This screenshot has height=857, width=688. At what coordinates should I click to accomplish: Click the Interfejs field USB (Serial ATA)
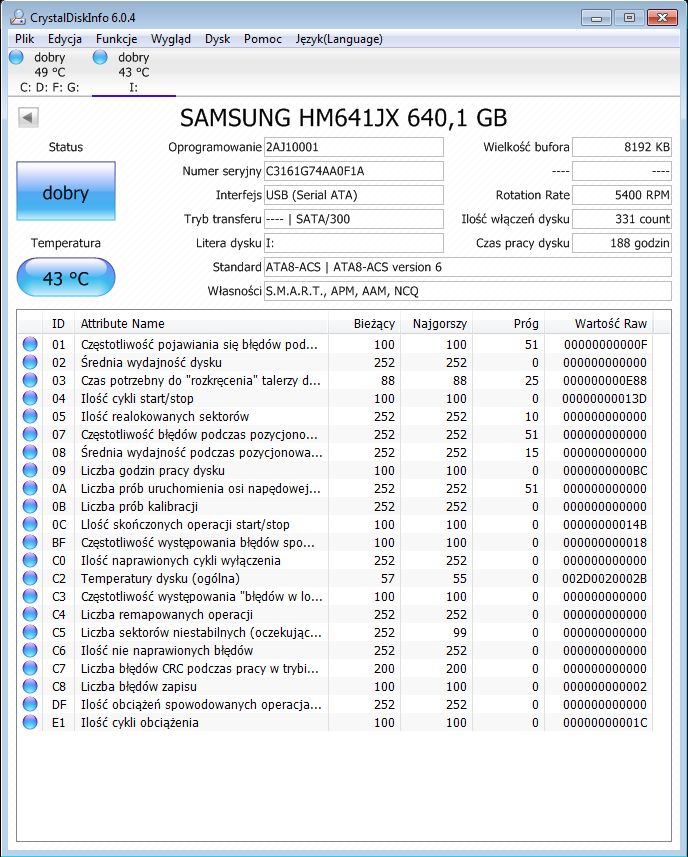pyautogui.click(x=354, y=195)
